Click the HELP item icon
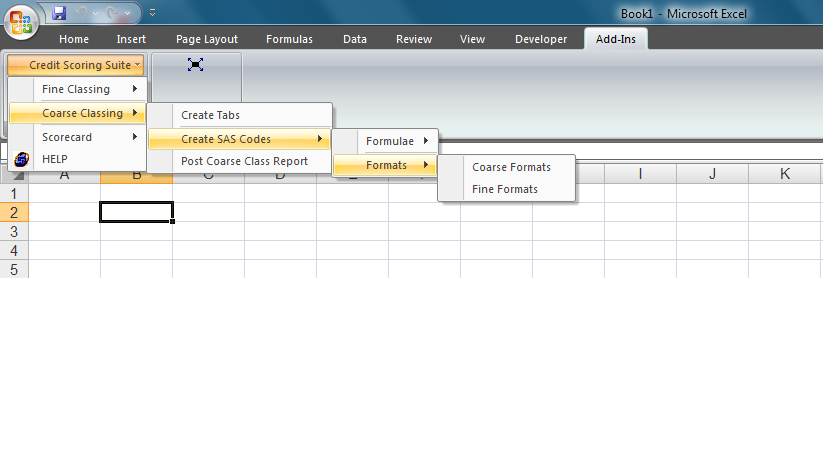Screen dimensions: 823x460 coord(22,159)
